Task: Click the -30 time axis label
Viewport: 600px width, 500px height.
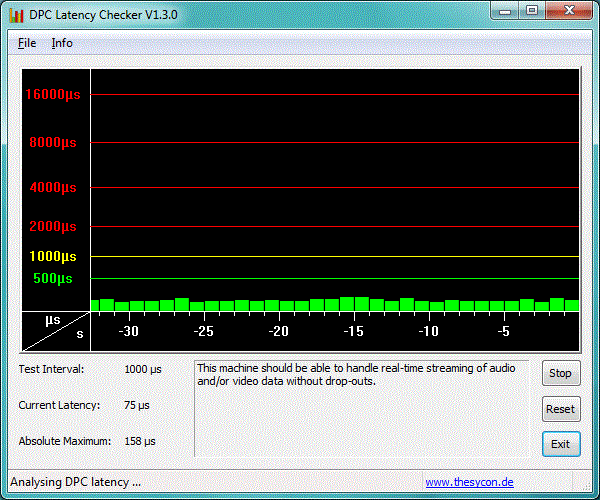Action: point(129,331)
